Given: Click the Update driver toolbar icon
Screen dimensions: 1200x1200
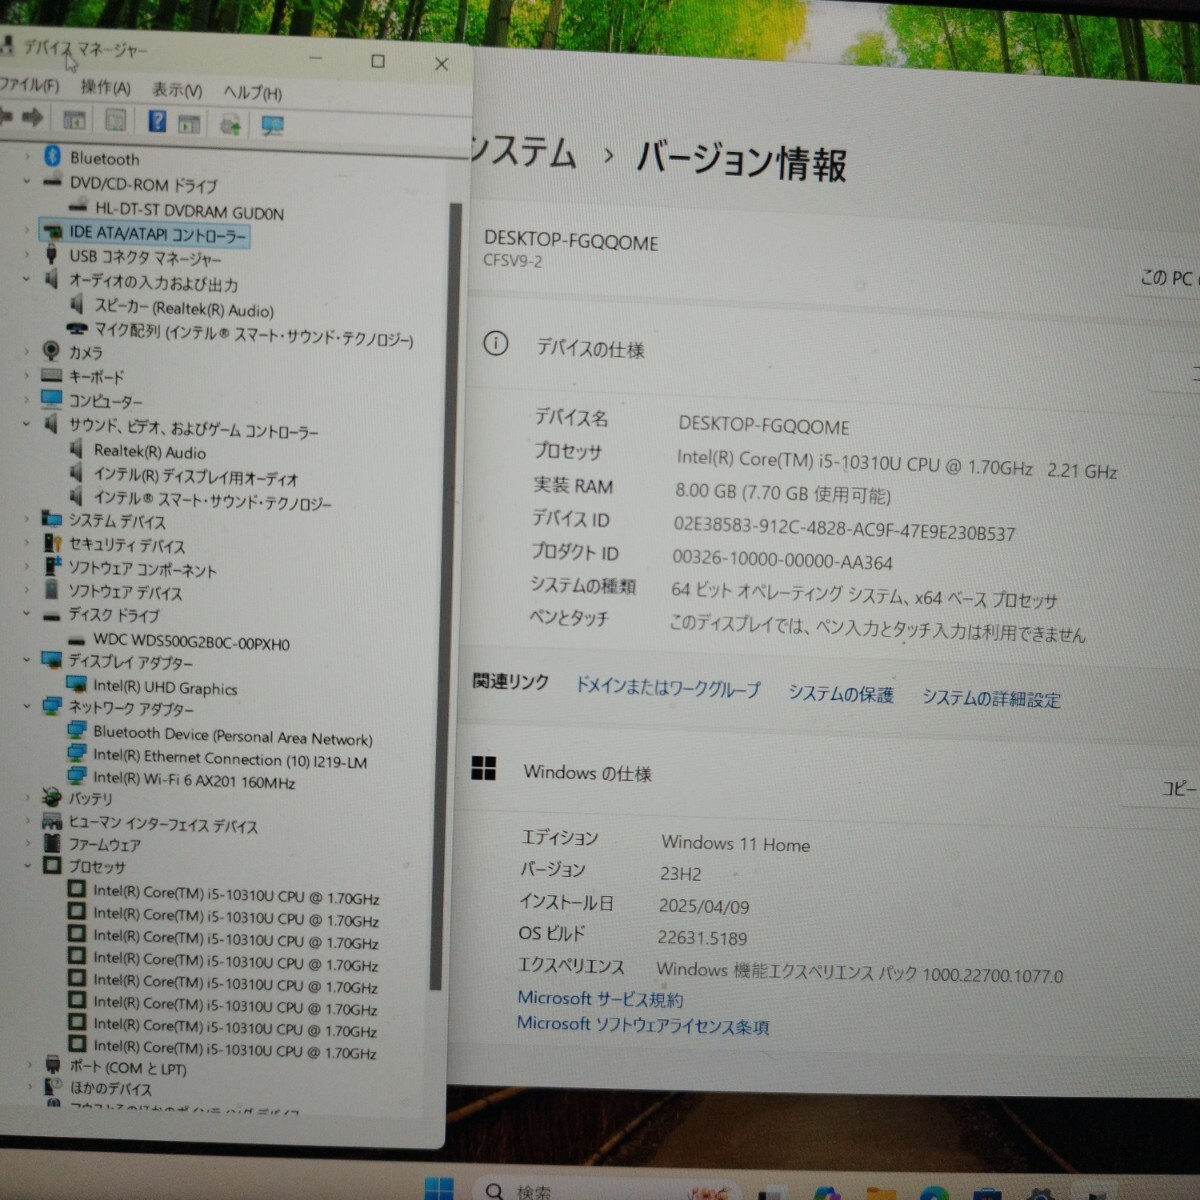Looking at the screenshot, I should [231, 124].
